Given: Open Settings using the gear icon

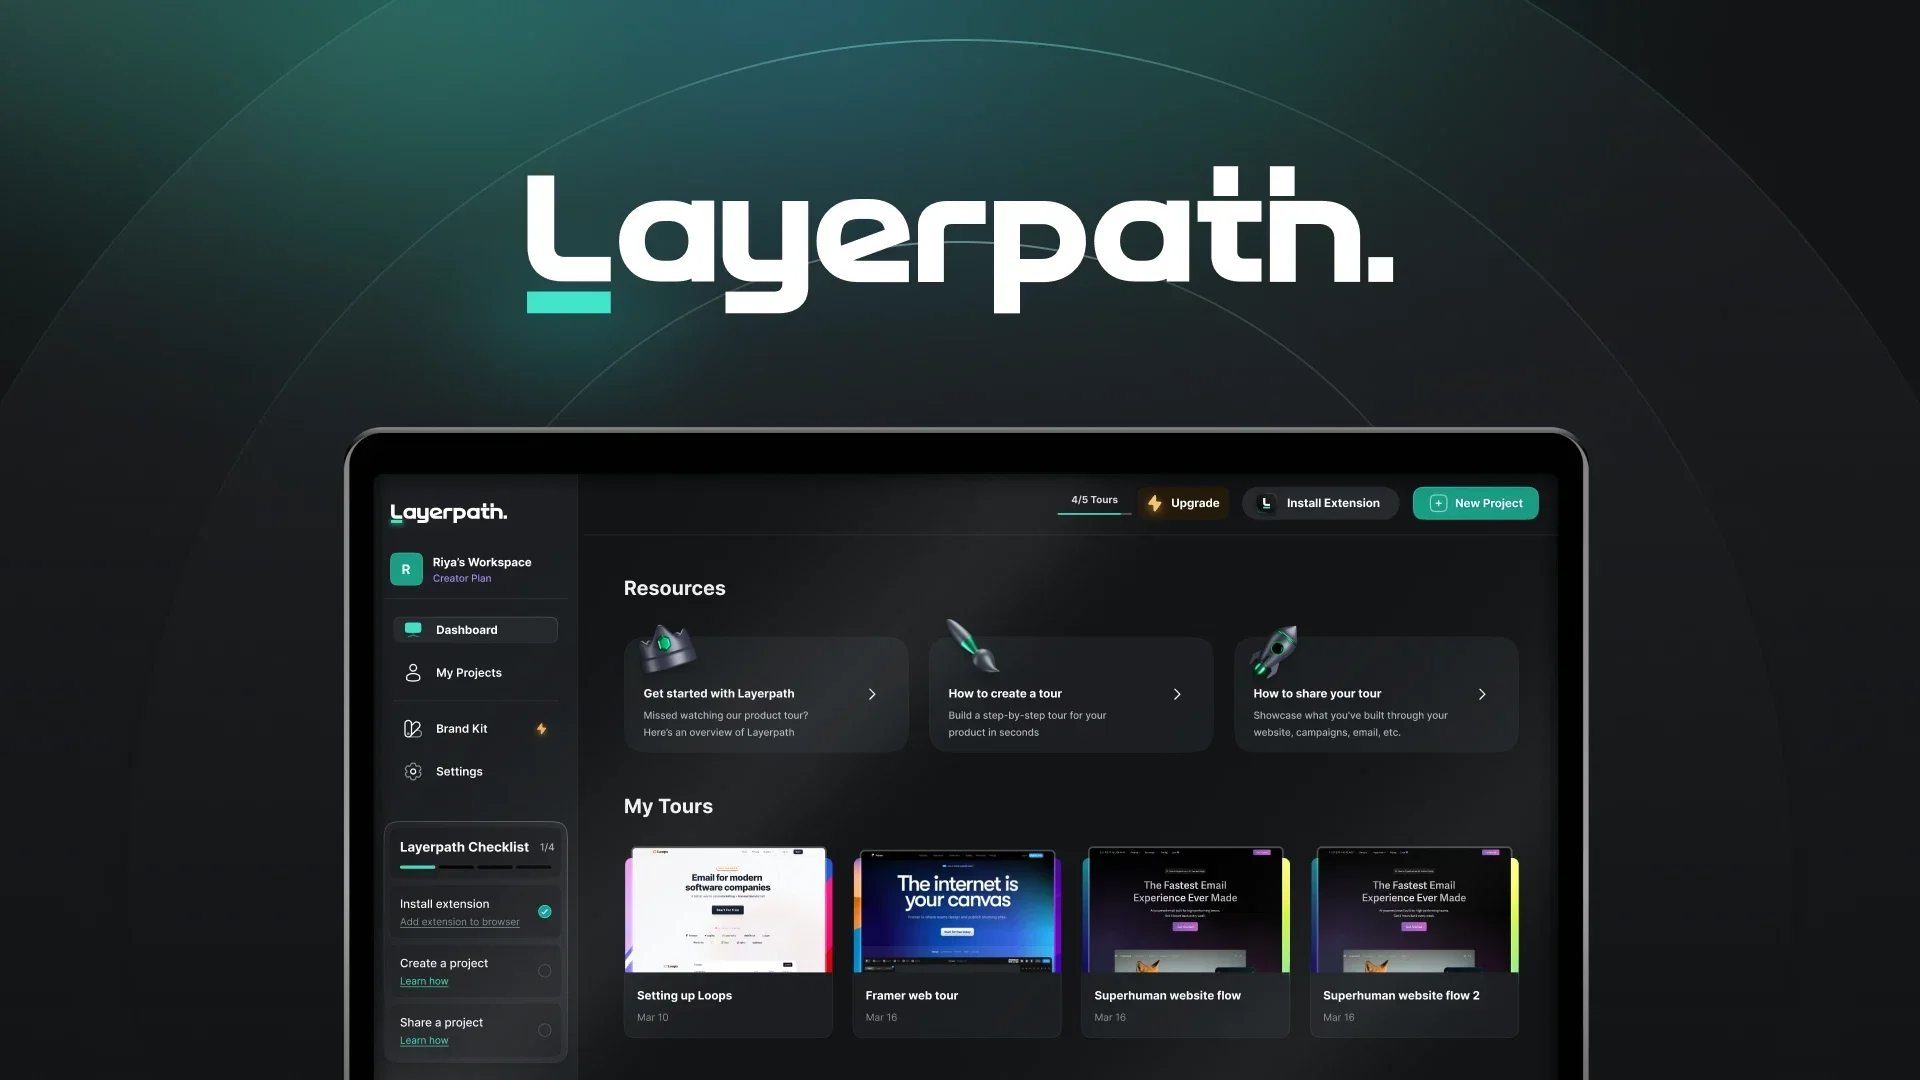Looking at the screenshot, I should 413,771.
